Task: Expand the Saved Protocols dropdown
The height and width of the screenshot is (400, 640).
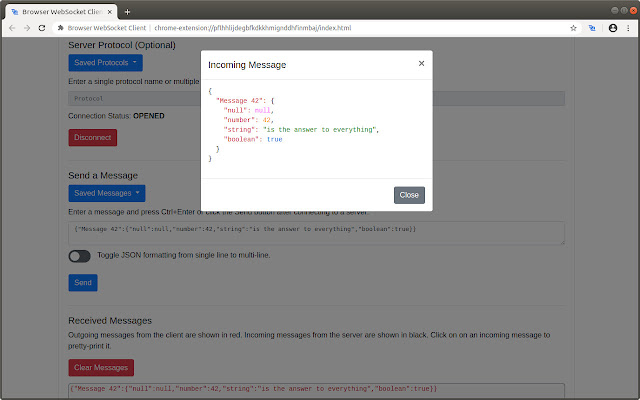Action: click(105, 63)
